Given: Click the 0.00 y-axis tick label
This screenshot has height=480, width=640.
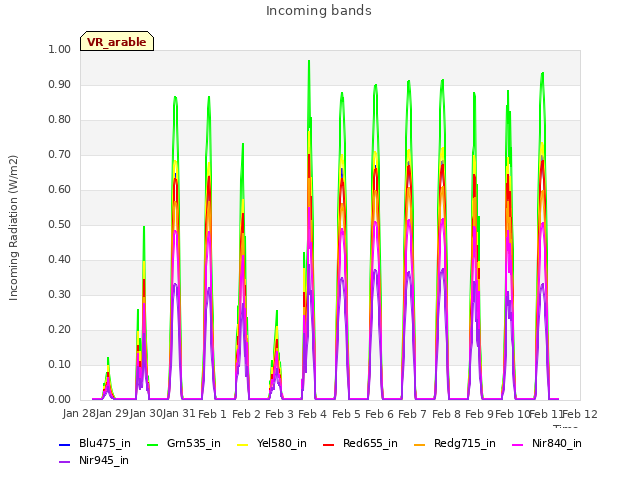Looking at the screenshot, I should pyautogui.click(x=60, y=400).
